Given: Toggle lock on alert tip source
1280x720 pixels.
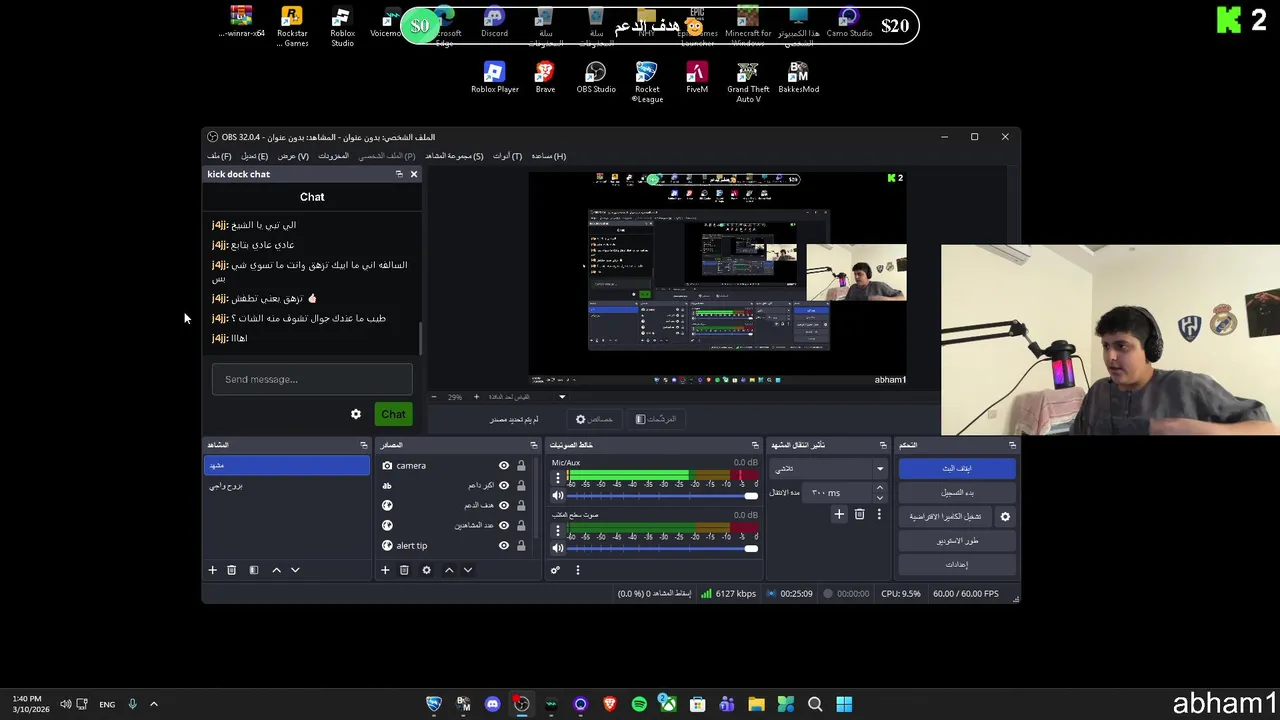Looking at the screenshot, I should (521, 545).
